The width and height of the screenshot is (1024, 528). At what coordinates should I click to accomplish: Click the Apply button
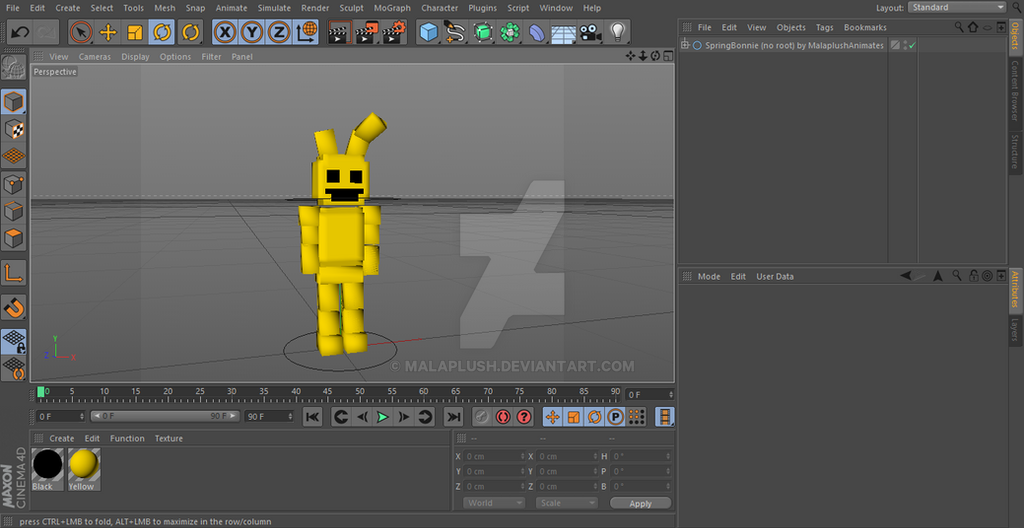point(640,503)
